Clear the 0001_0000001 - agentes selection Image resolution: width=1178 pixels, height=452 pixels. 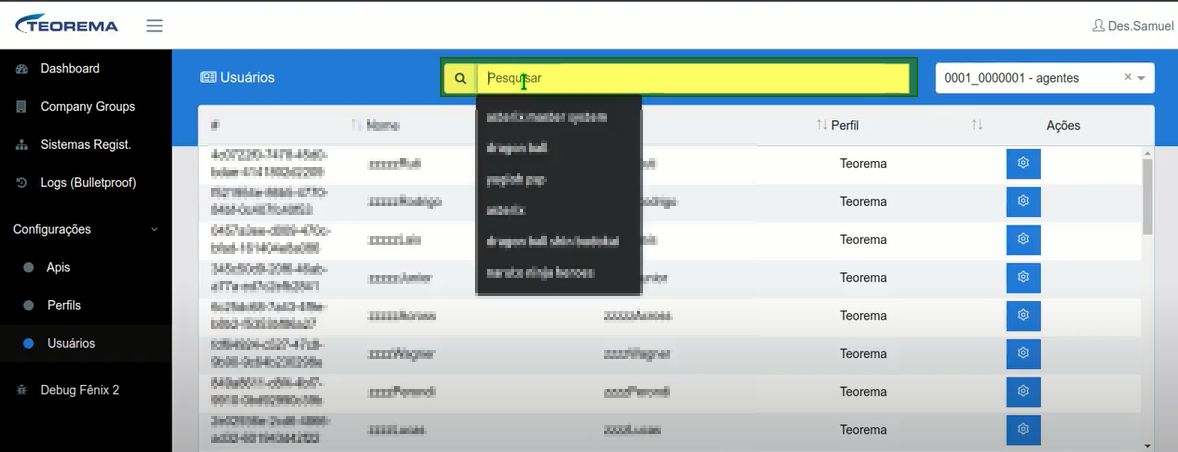[1128, 77]
